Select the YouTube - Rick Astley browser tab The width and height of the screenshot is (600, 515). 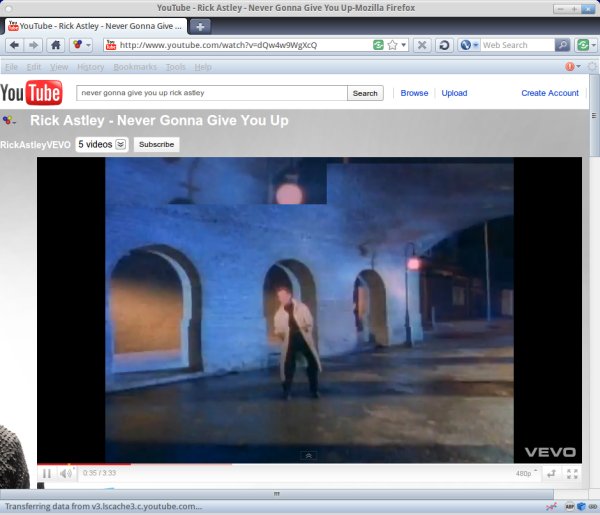96,26
